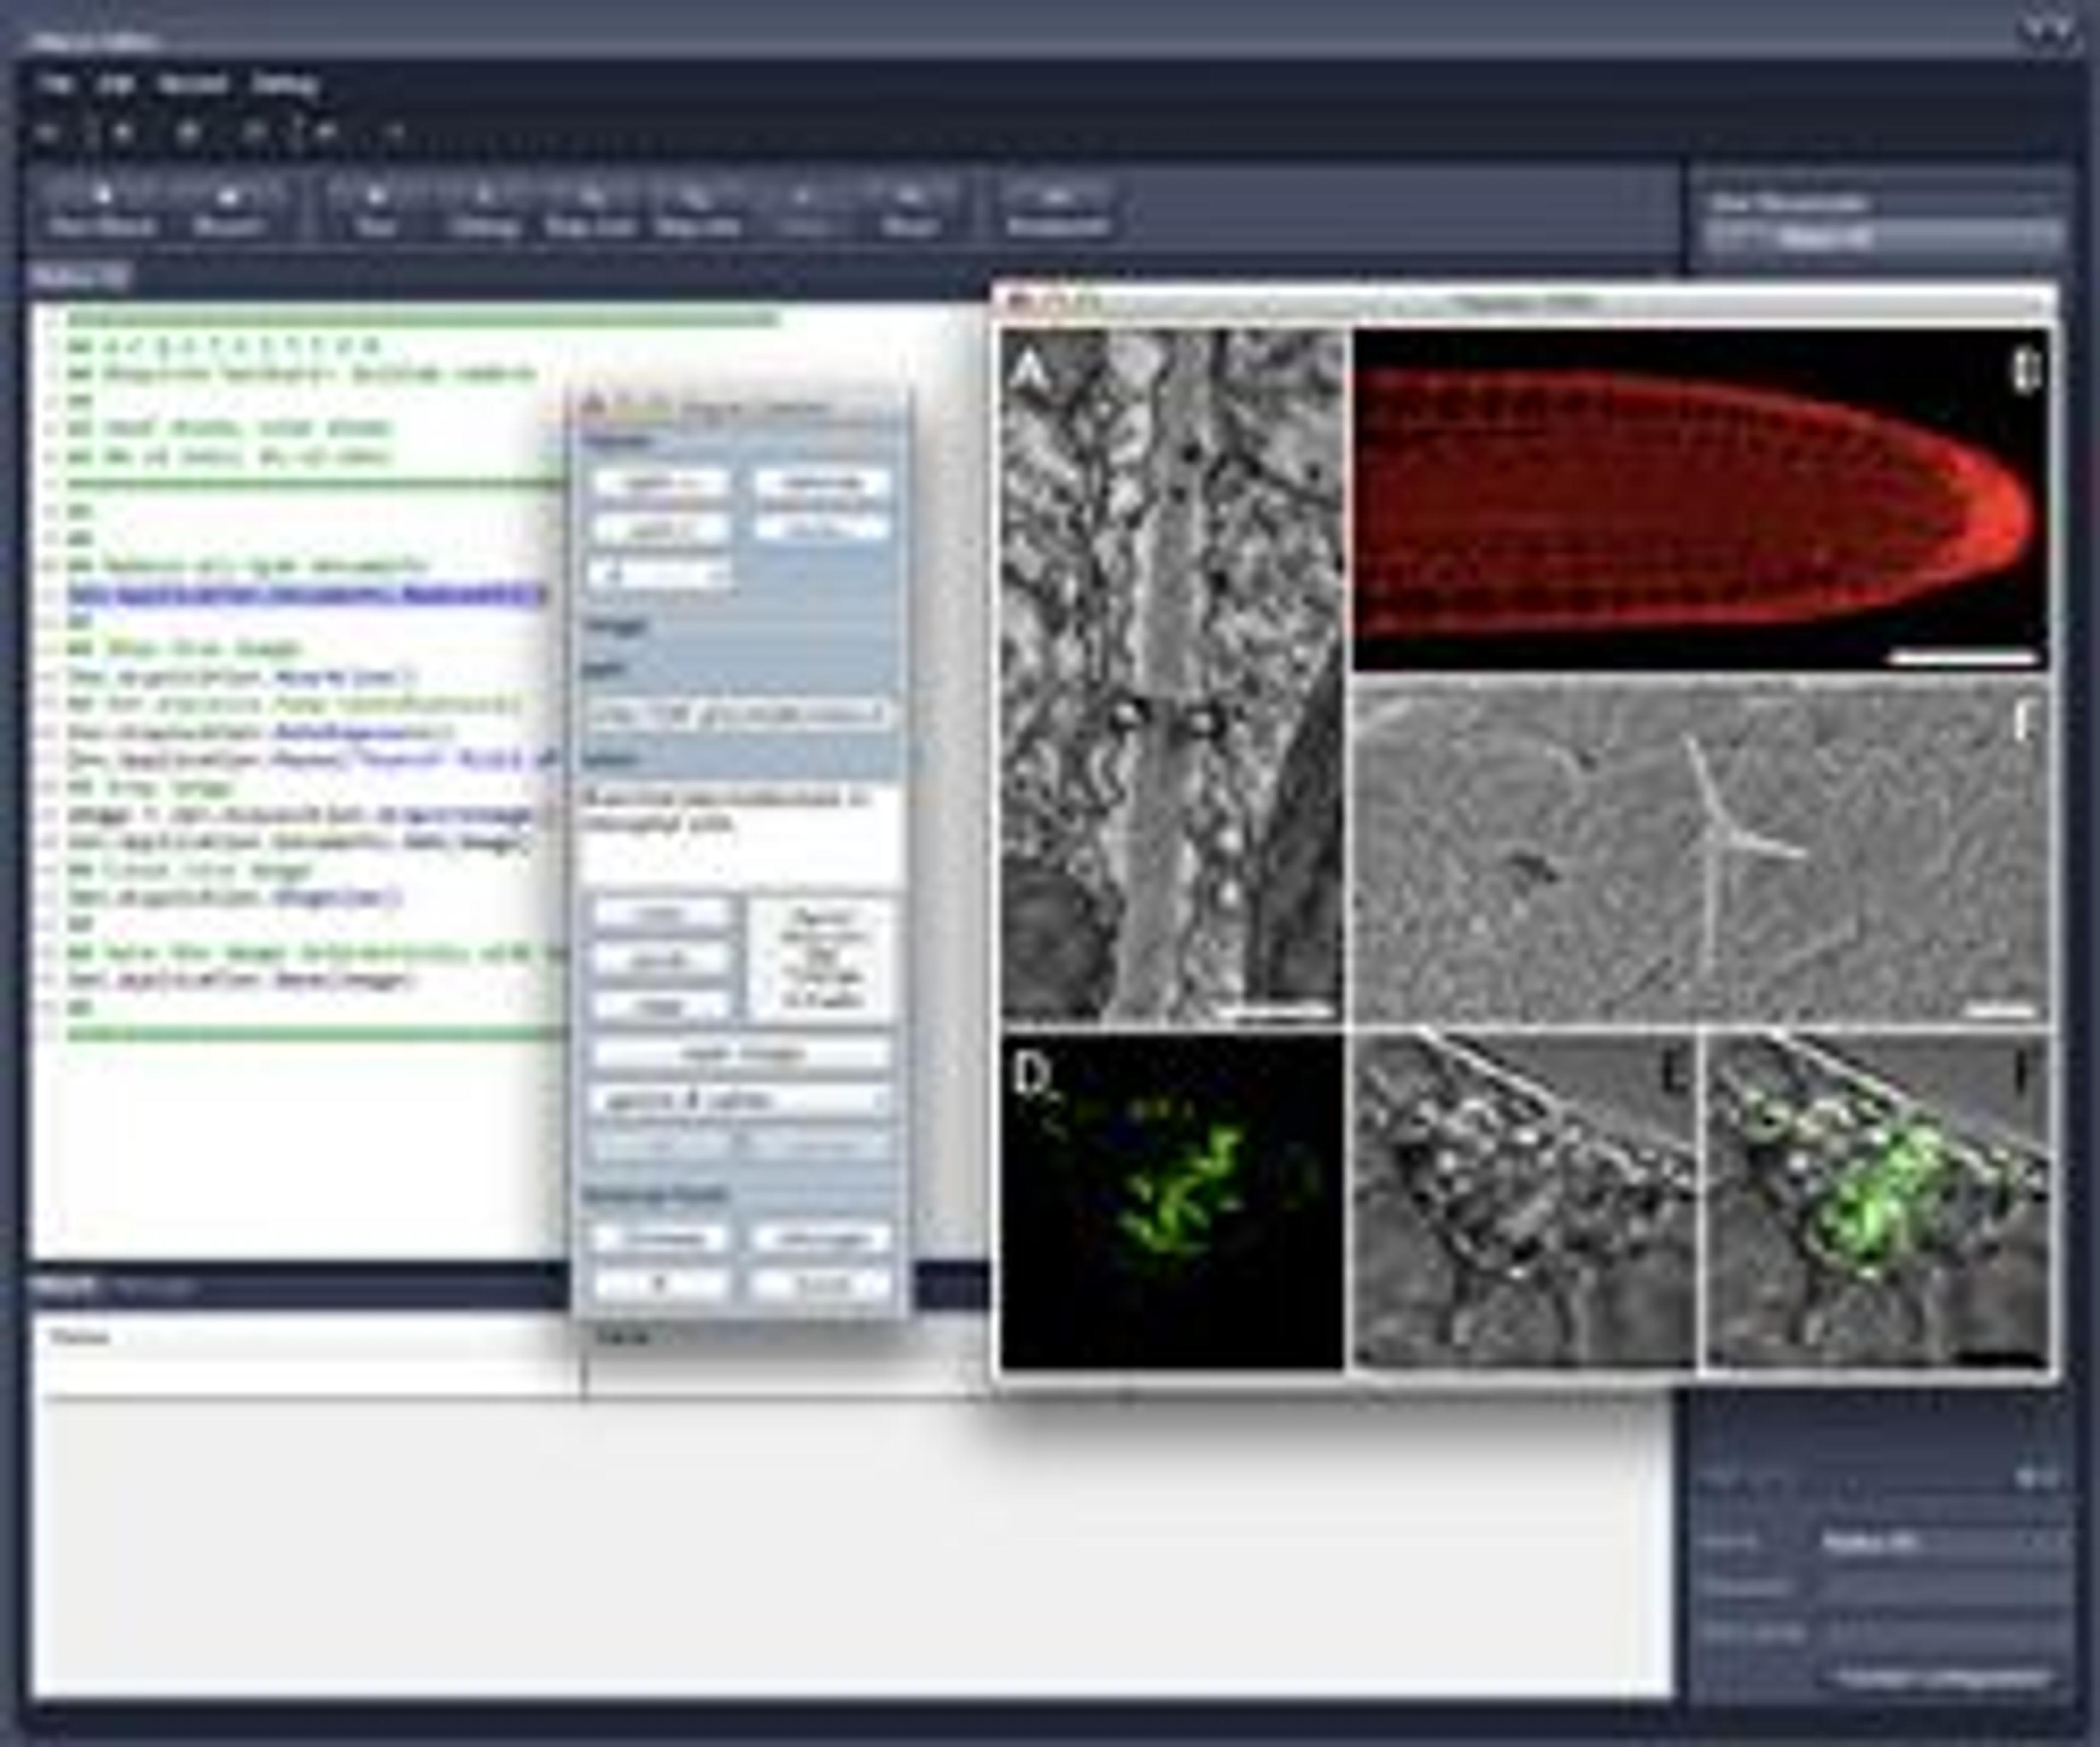The width and height of the screenshot is (2100, 1747).
Task: Open the combo box in floating dialog
Action: click(741, 1101)
